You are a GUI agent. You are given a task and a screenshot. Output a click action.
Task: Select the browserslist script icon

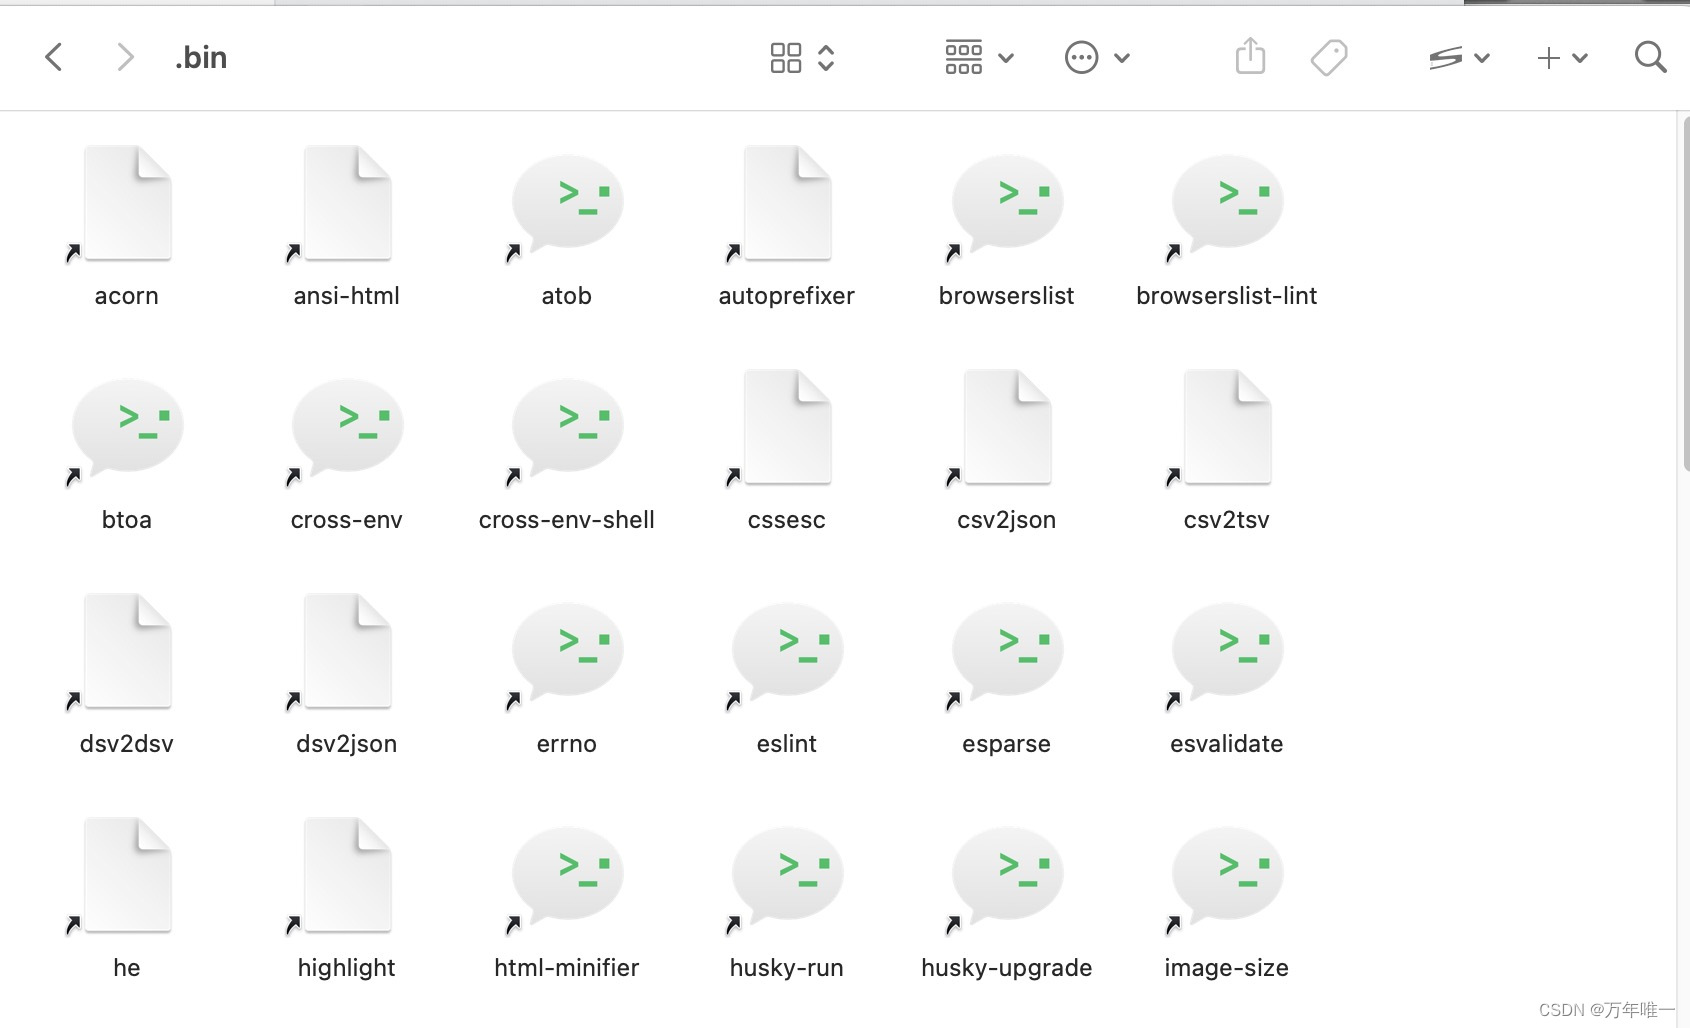tap(1007, 203)
